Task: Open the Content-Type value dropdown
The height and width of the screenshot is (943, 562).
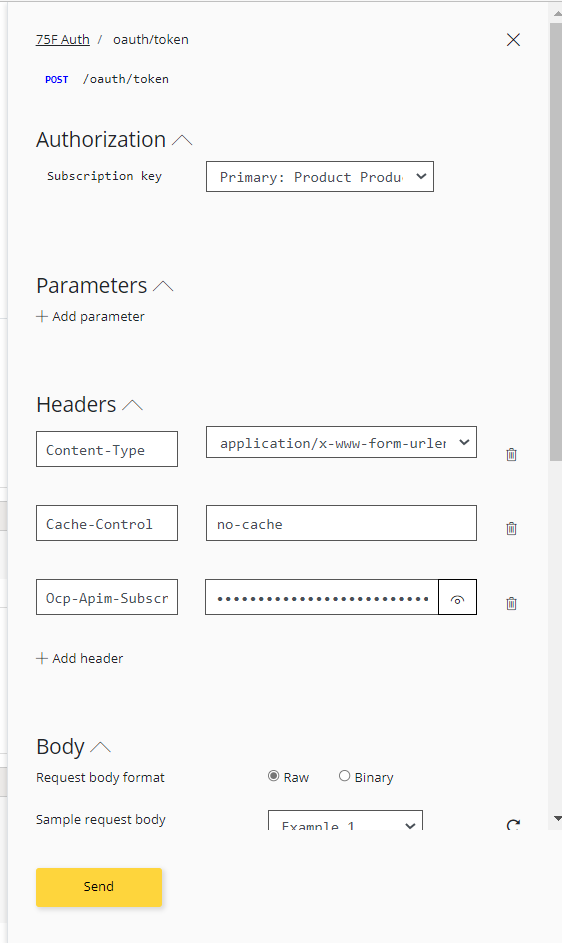Action: pos(341,443)
